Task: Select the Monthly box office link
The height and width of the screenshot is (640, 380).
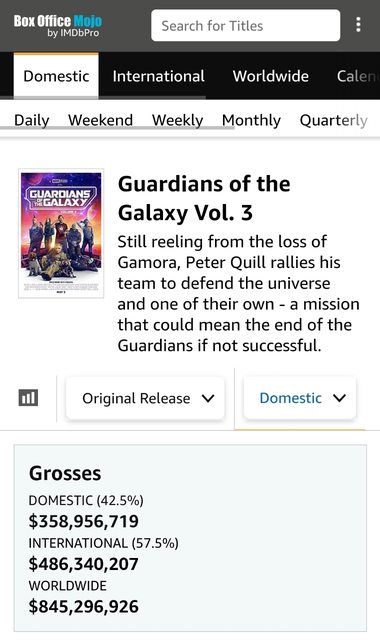Action: [251, 120]
